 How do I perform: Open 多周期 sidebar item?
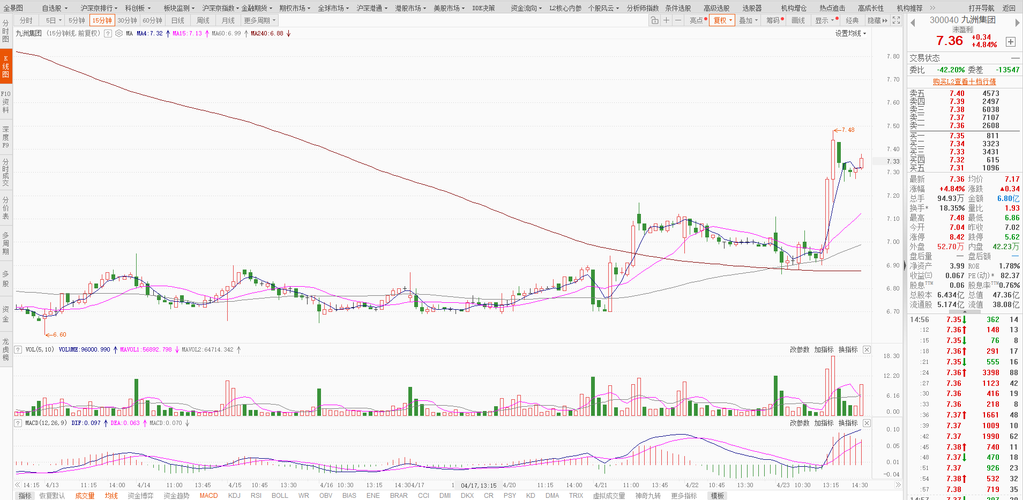(6, 243)
